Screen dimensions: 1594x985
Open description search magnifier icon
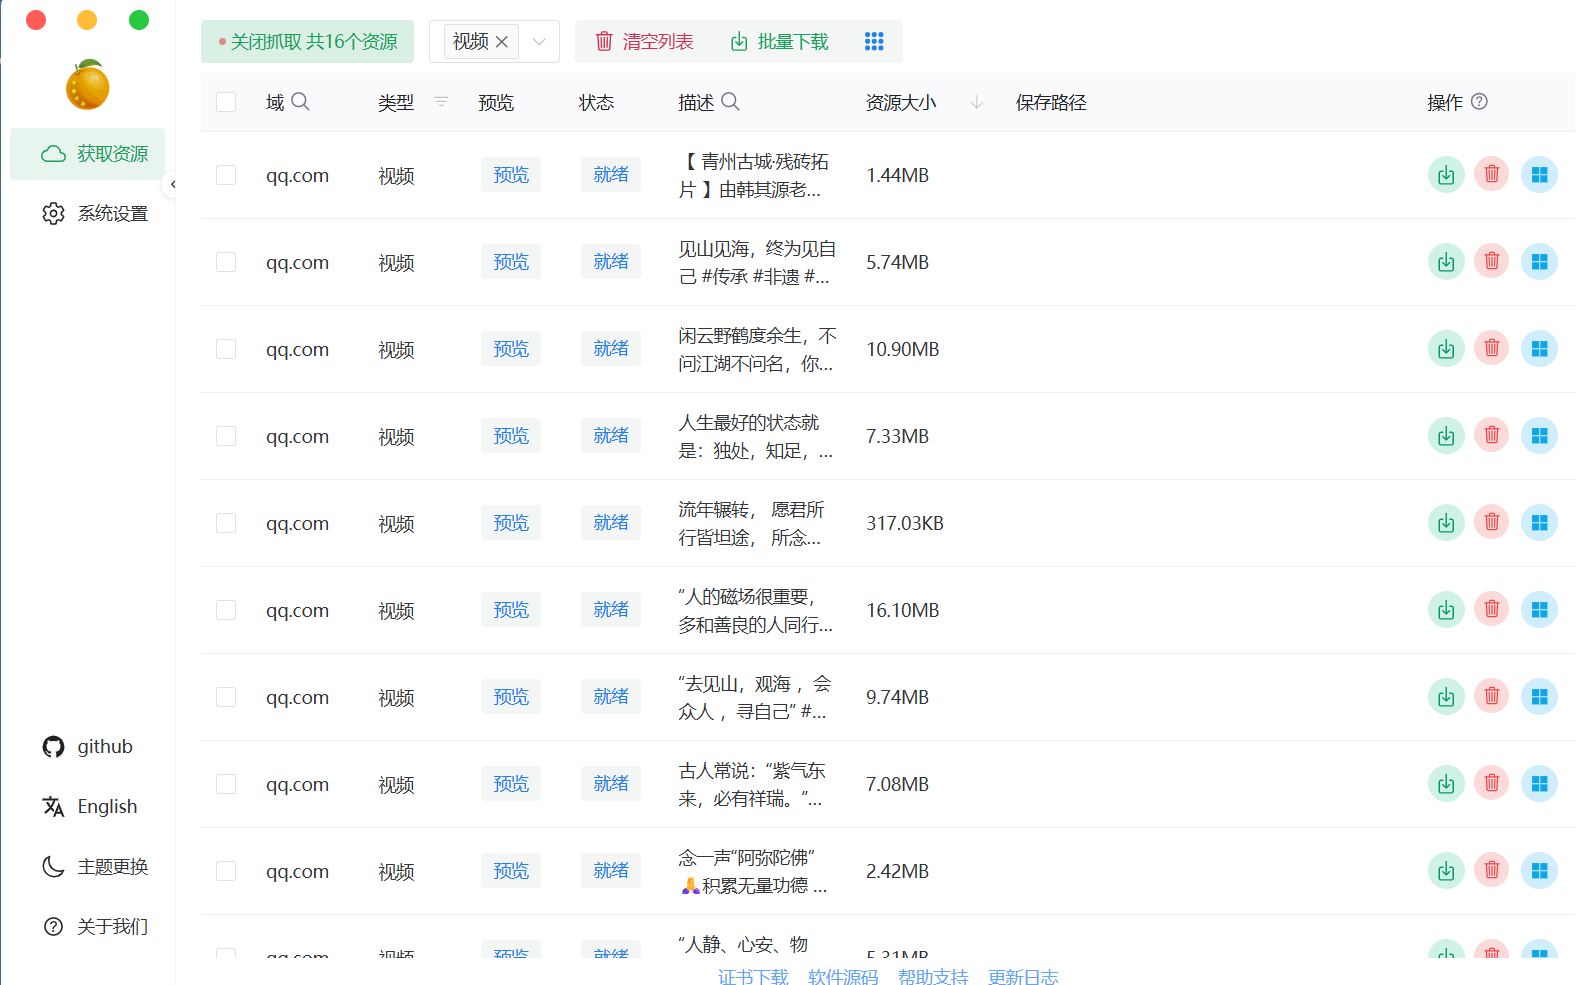(x=730, y=102)
